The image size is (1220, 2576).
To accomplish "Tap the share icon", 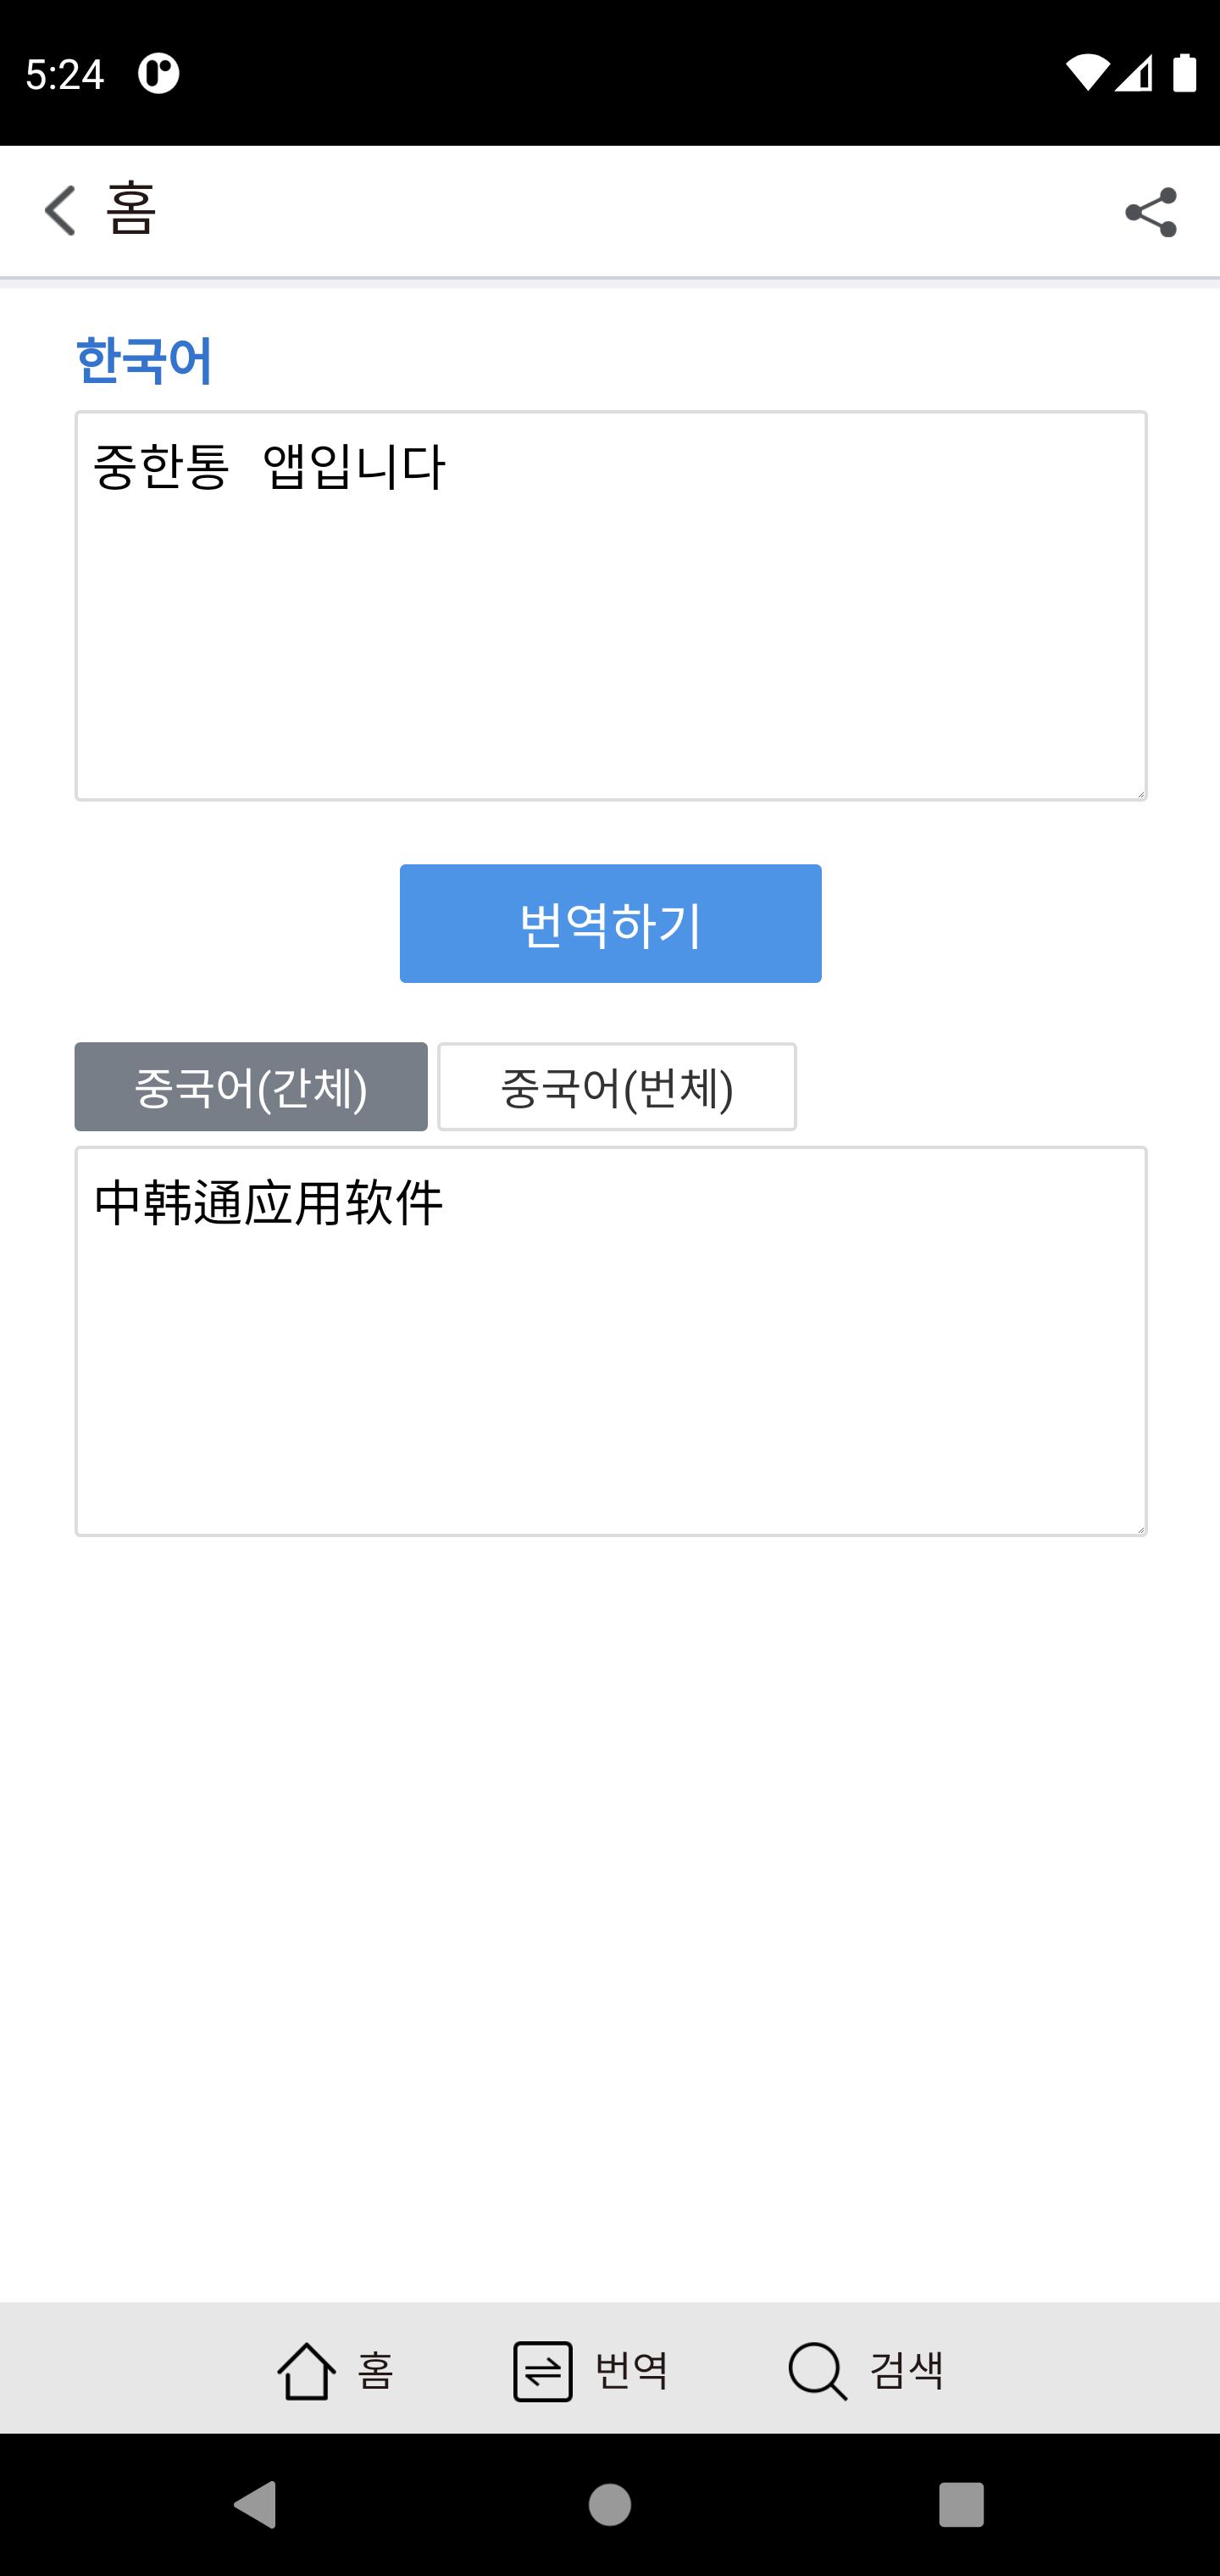I will pos(1150,212).
